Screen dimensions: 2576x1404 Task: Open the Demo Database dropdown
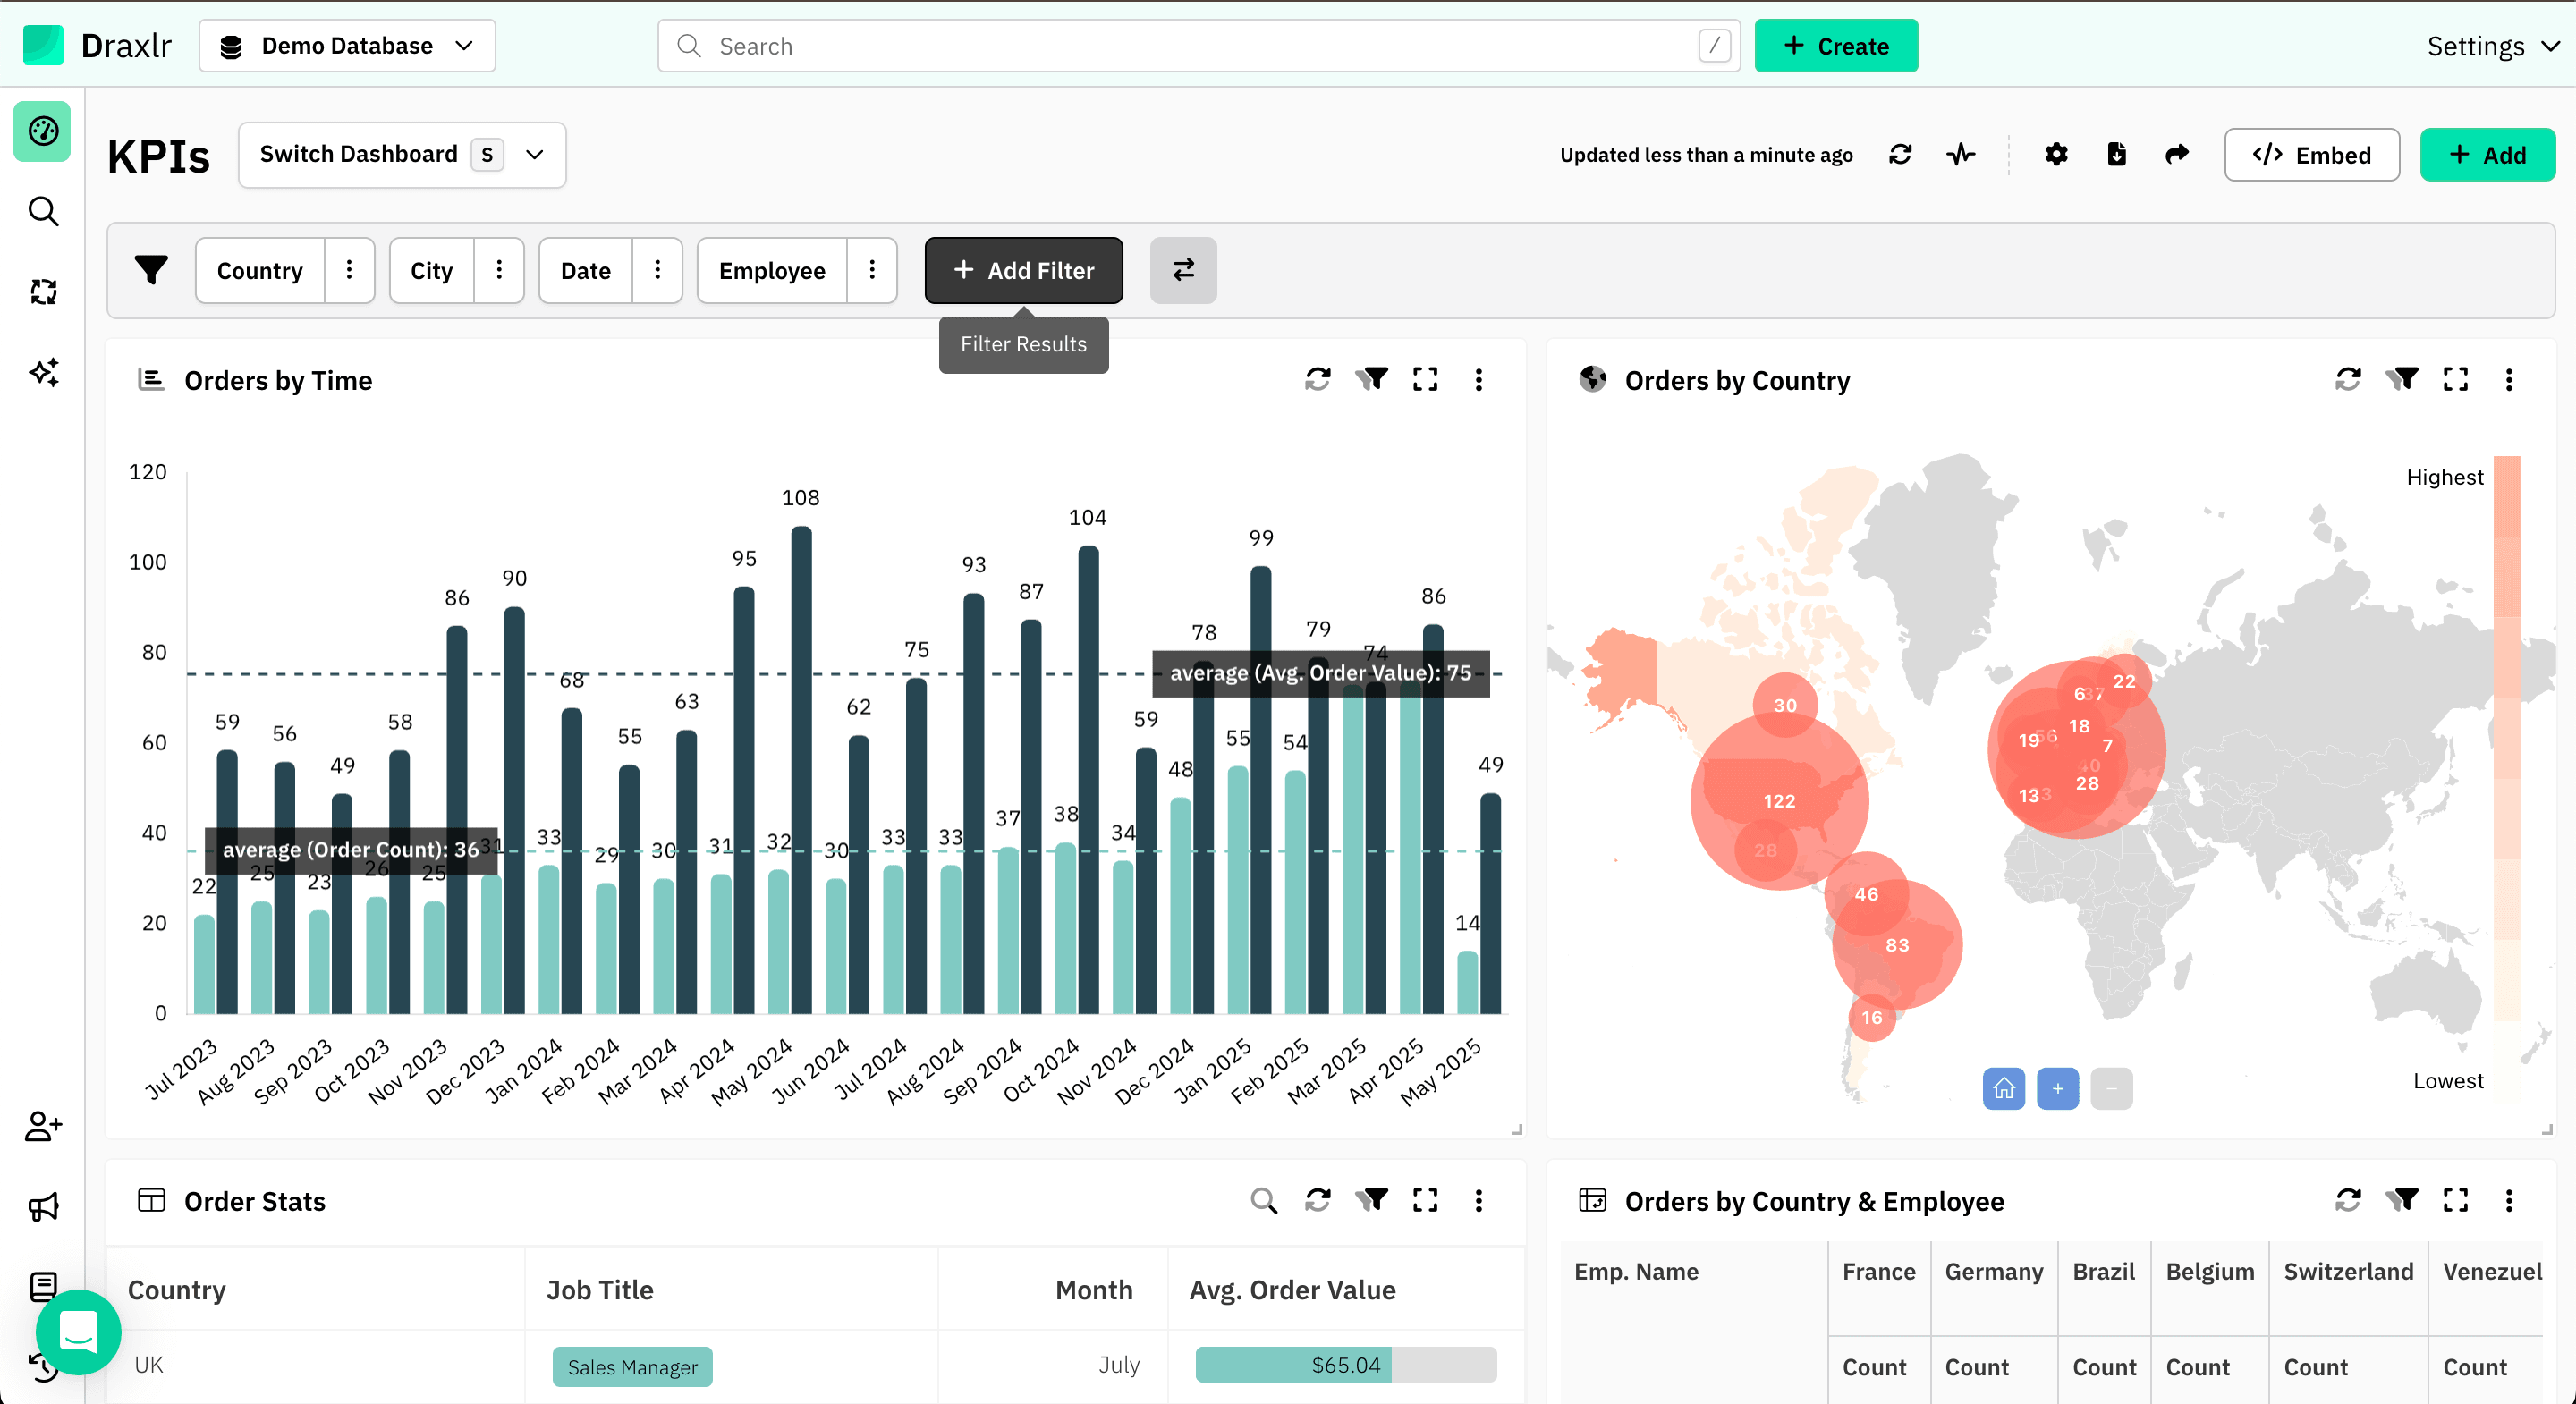[x=347, y=46]
